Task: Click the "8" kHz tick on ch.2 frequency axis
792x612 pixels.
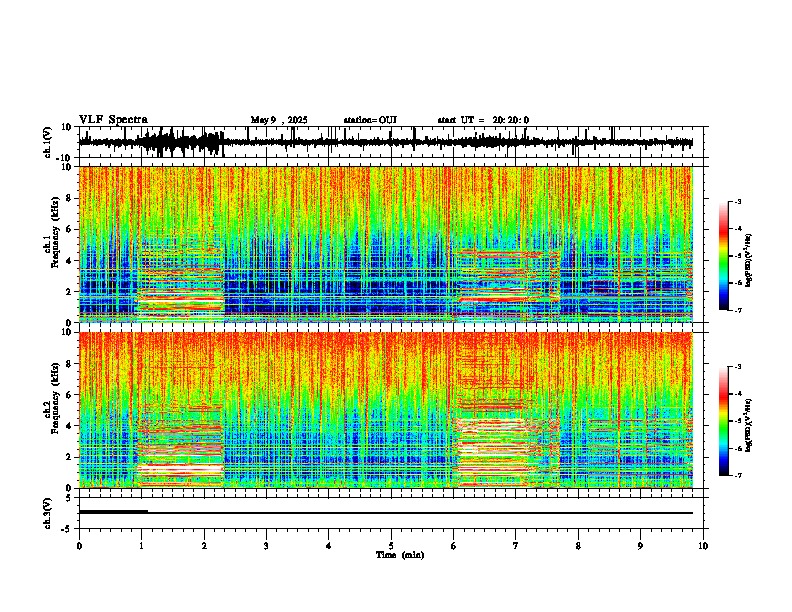Action: [69, 364]
